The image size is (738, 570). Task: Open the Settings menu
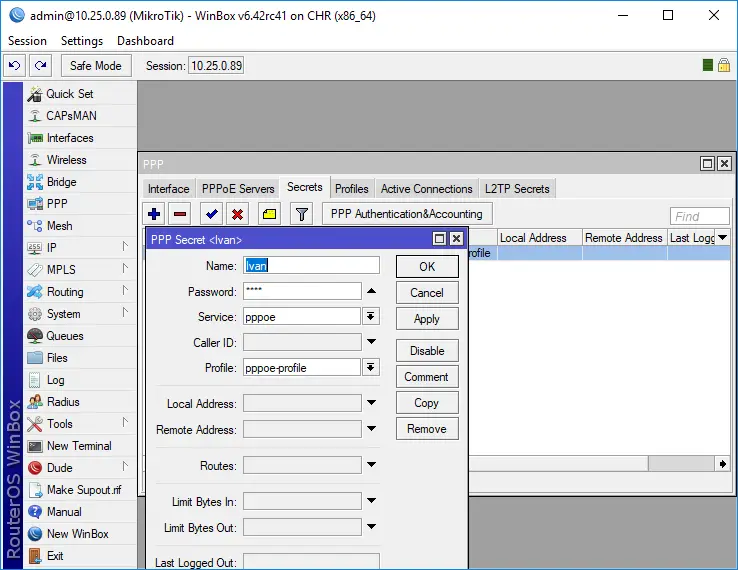82,41
